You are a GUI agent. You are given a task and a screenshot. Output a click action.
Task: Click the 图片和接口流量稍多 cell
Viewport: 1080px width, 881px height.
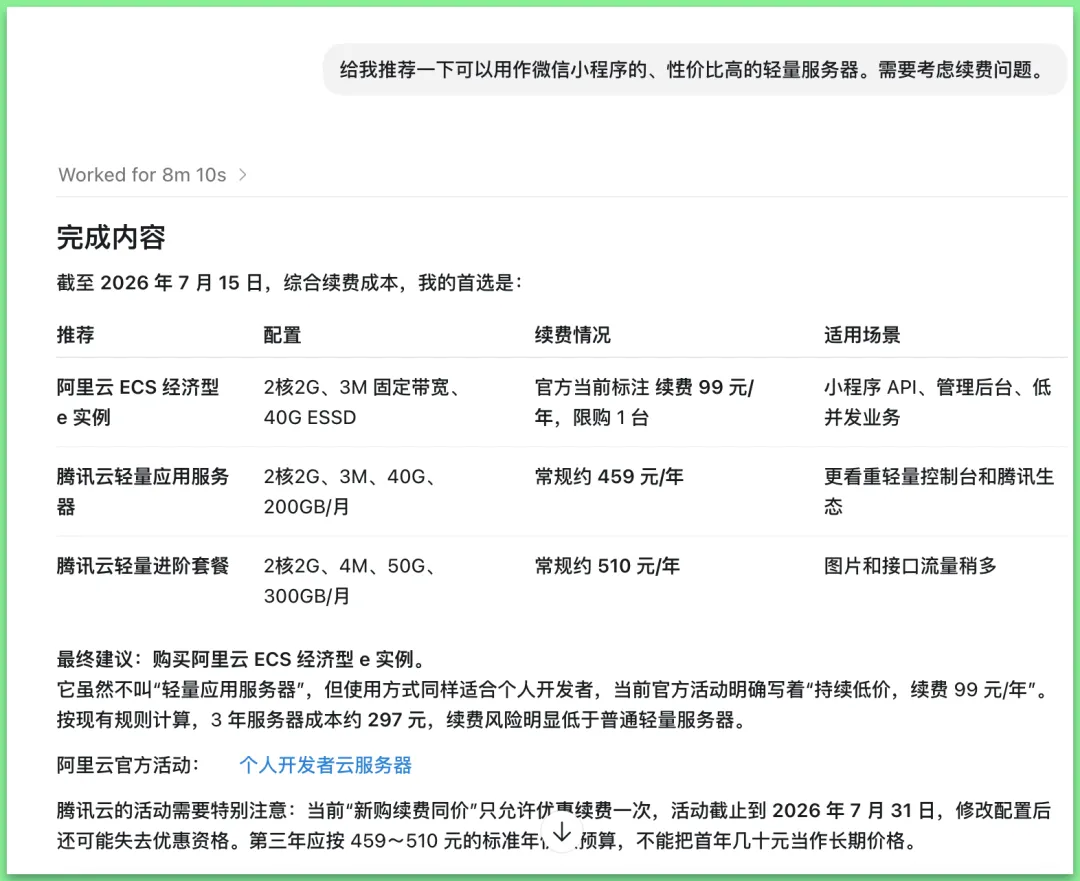pos(911,566)
